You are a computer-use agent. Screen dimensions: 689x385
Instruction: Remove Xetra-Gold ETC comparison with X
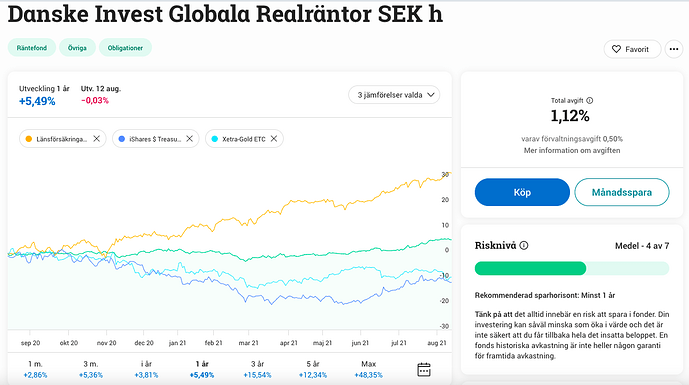pyautogui.click(x=274, y=139)
